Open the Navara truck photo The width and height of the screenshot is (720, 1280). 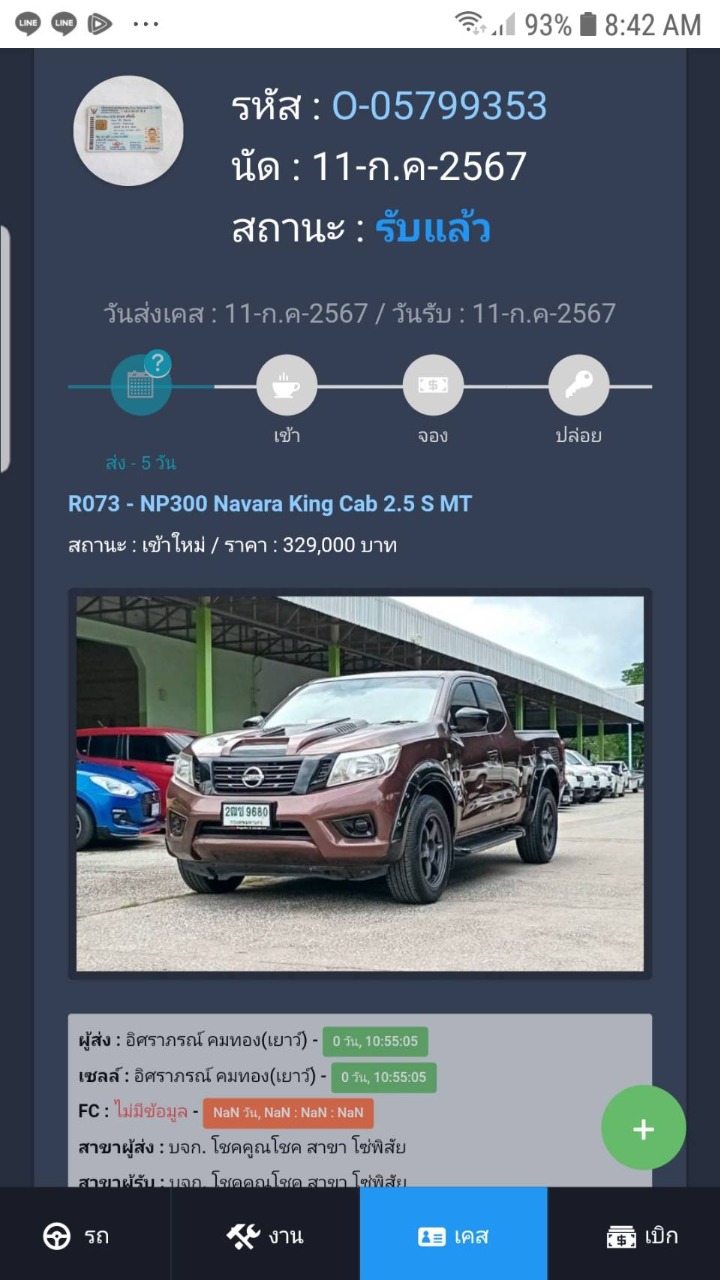360,784
